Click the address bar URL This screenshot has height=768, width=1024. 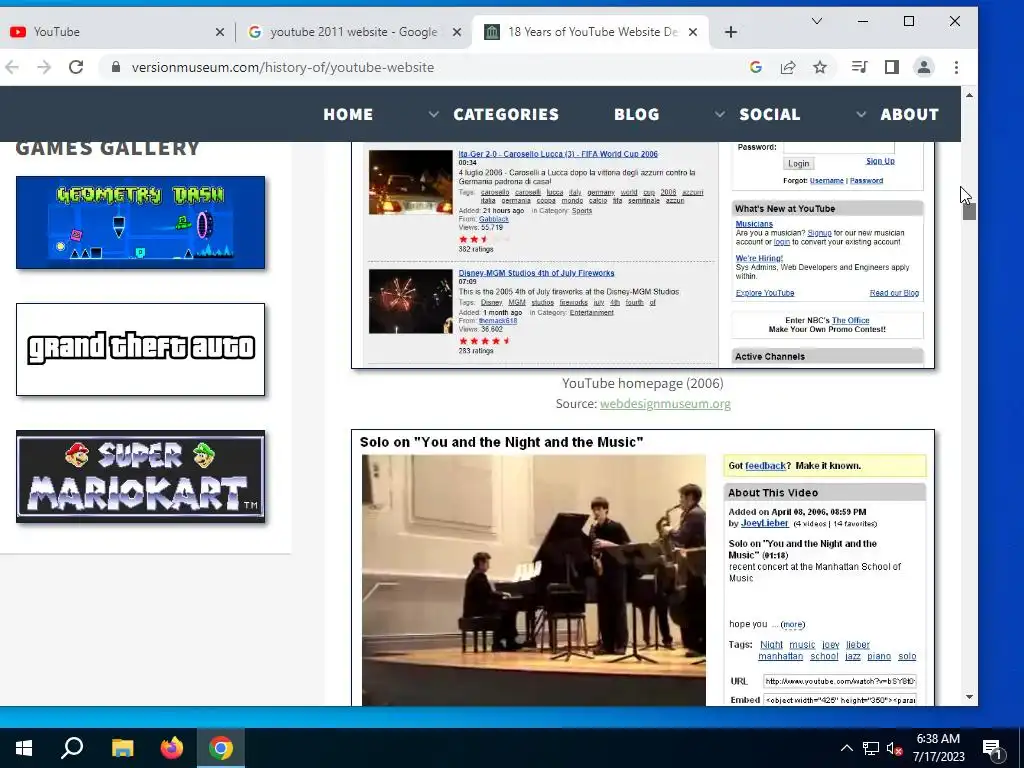click(283, 67)
